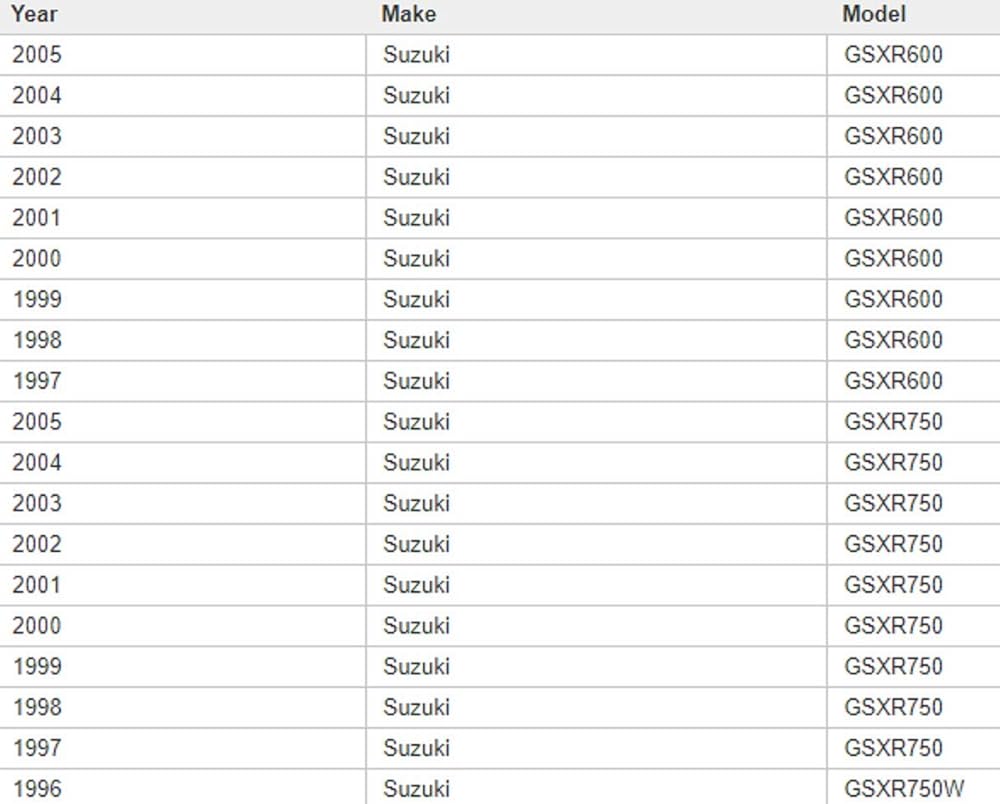Click the 2004 year in GSXR750 row

[x=37, y=463]
